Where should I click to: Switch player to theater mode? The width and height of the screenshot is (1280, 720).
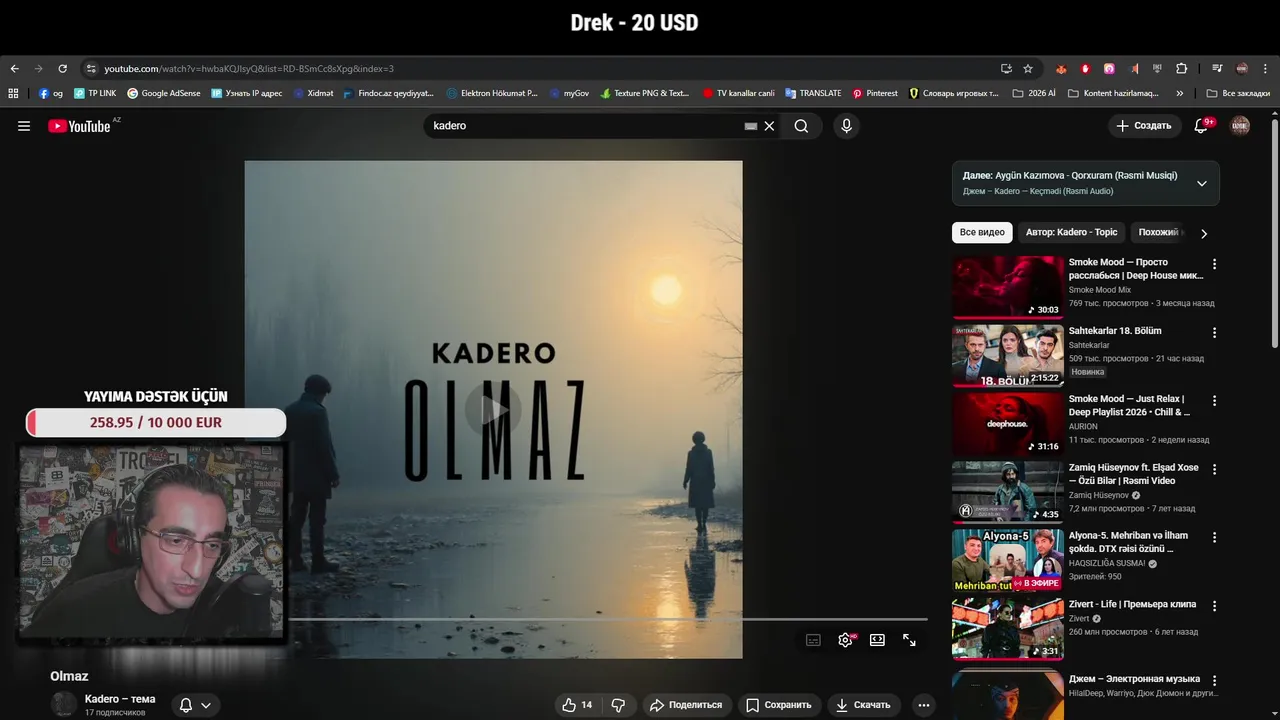click(877, 640)
